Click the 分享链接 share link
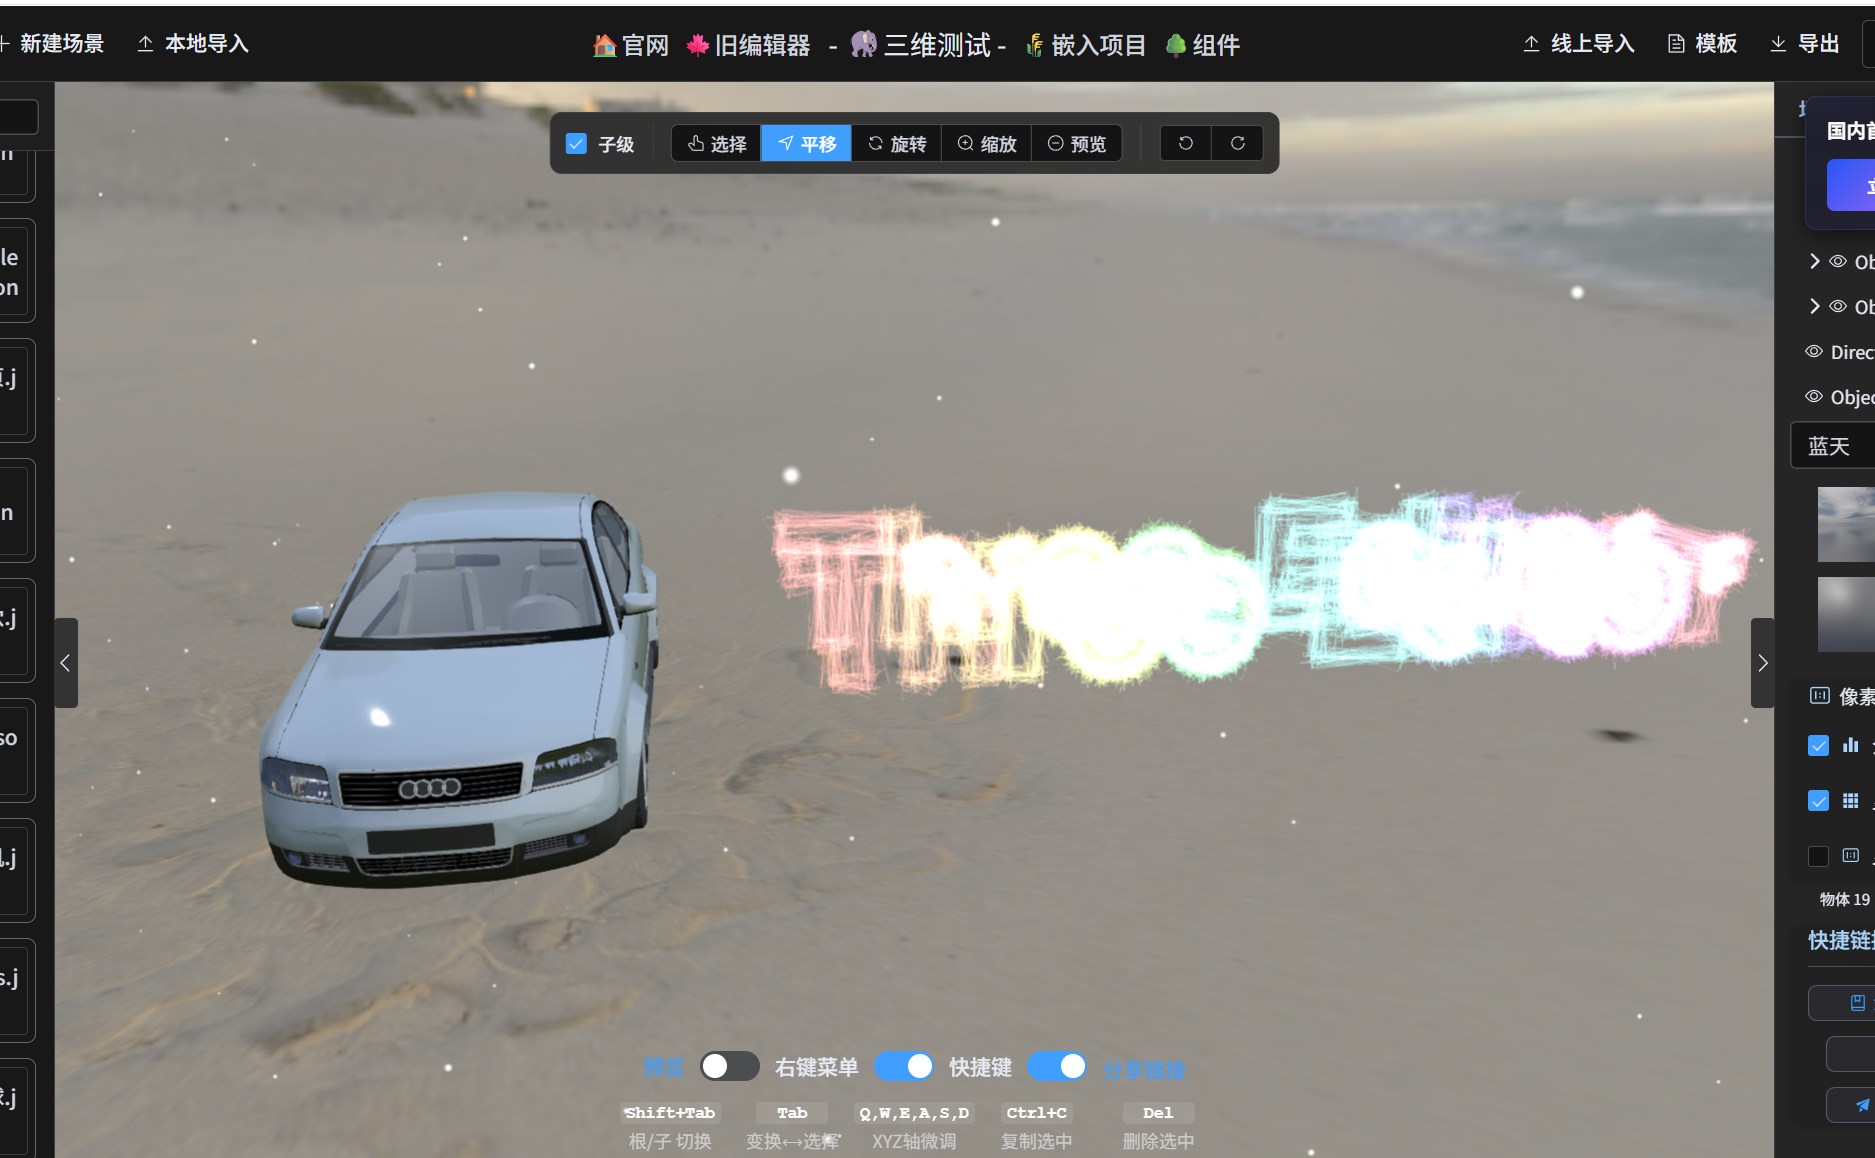 click(x=1143, y=1069)
